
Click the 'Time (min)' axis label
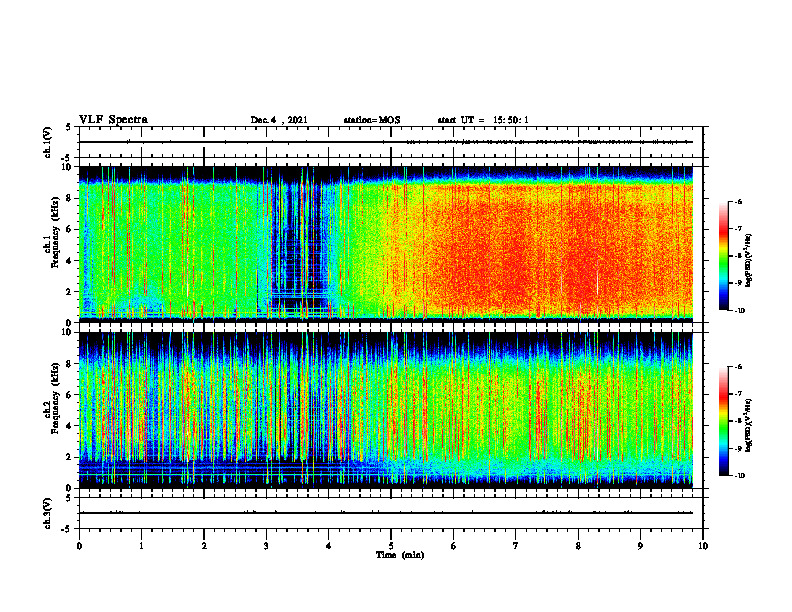[x=400, y=555]
